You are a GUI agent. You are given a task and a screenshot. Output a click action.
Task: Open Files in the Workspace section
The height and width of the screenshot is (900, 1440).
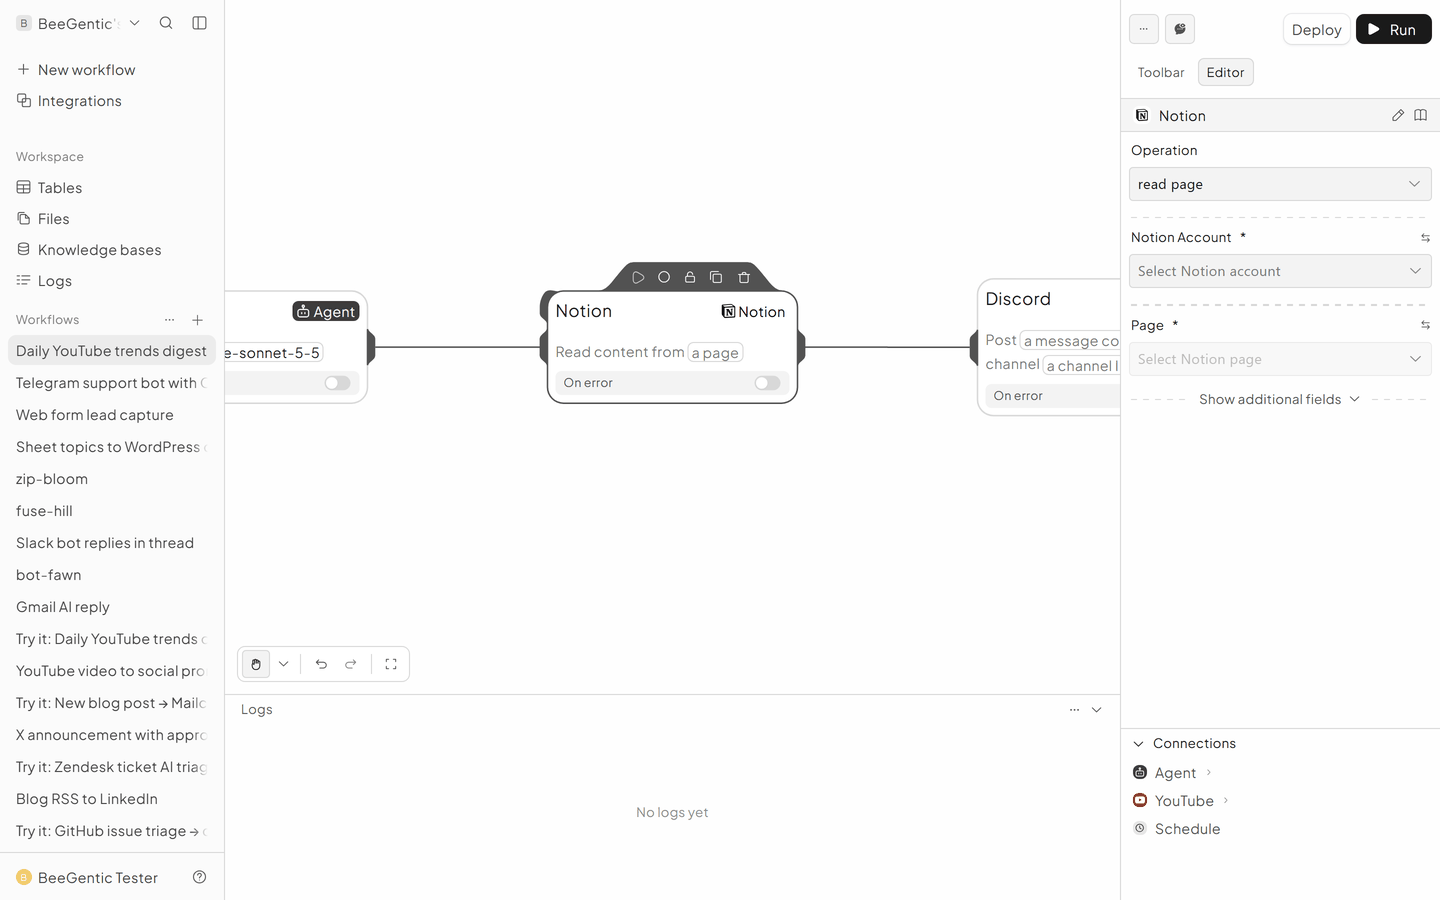point(112,219)
